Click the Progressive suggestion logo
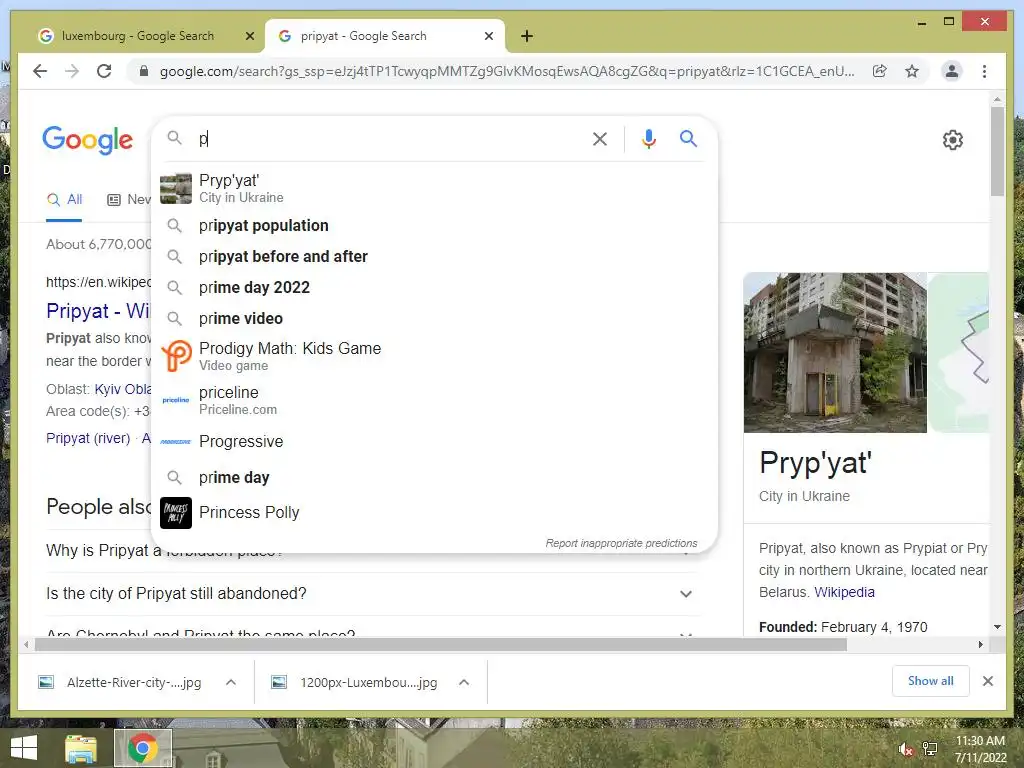 176,441
